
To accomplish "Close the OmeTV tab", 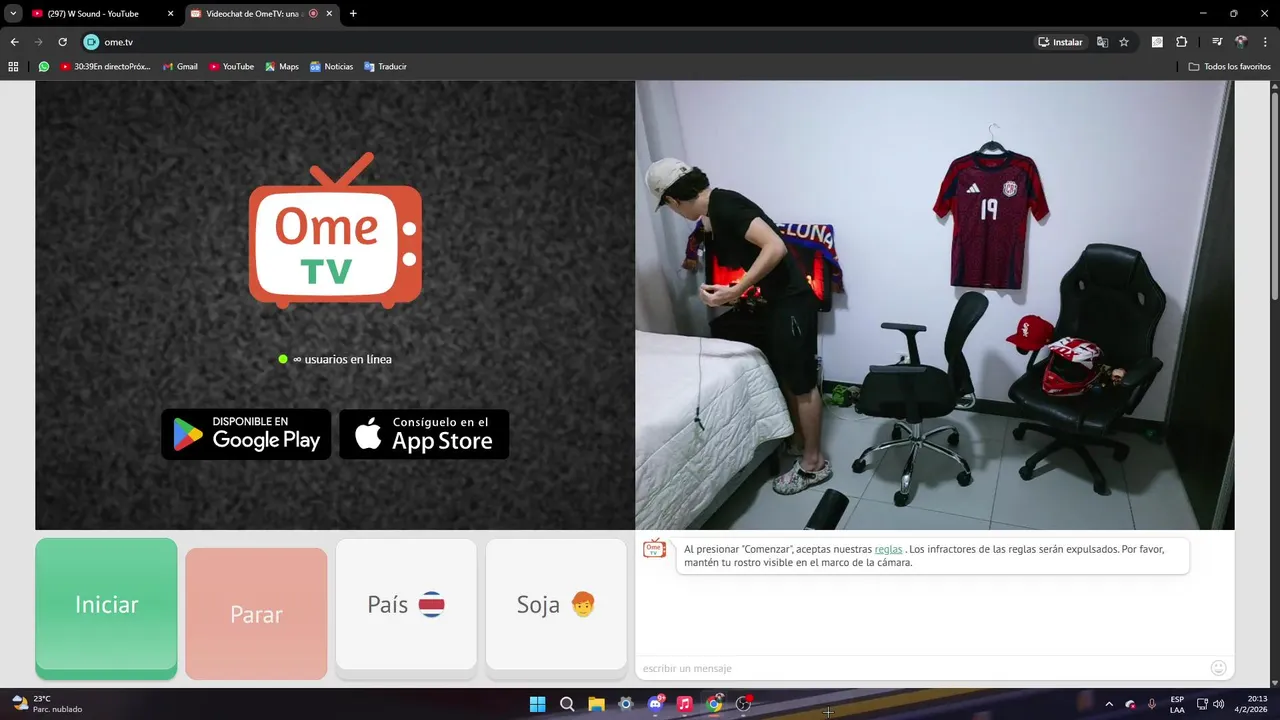I will 329,14.
